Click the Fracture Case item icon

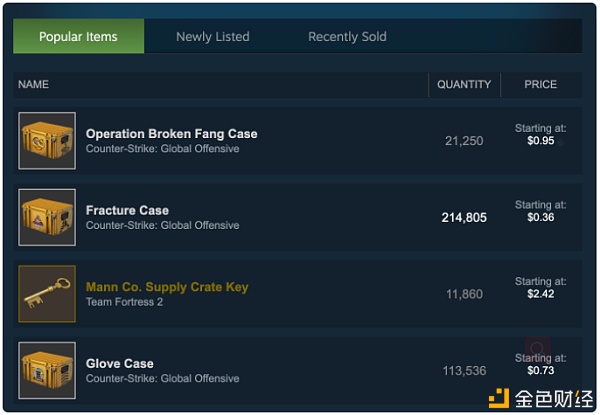coord(47,217)
